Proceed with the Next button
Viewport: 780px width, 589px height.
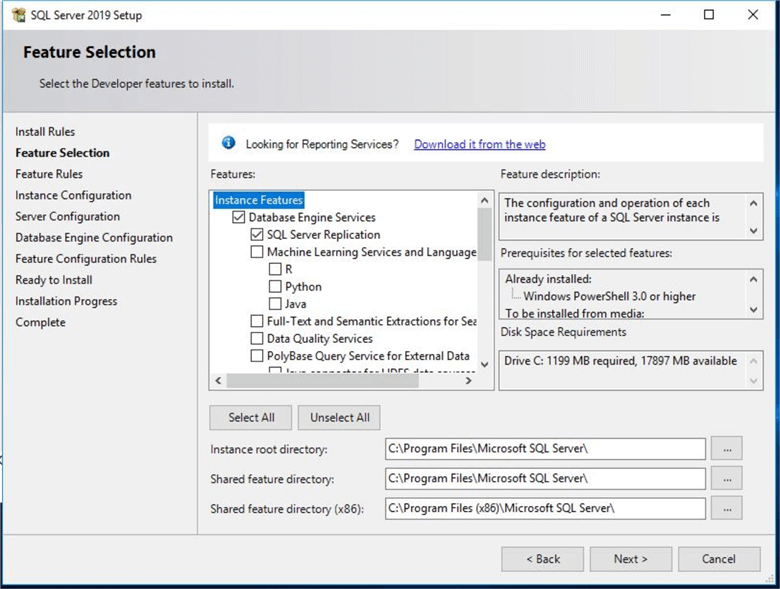tap(630, 559)
